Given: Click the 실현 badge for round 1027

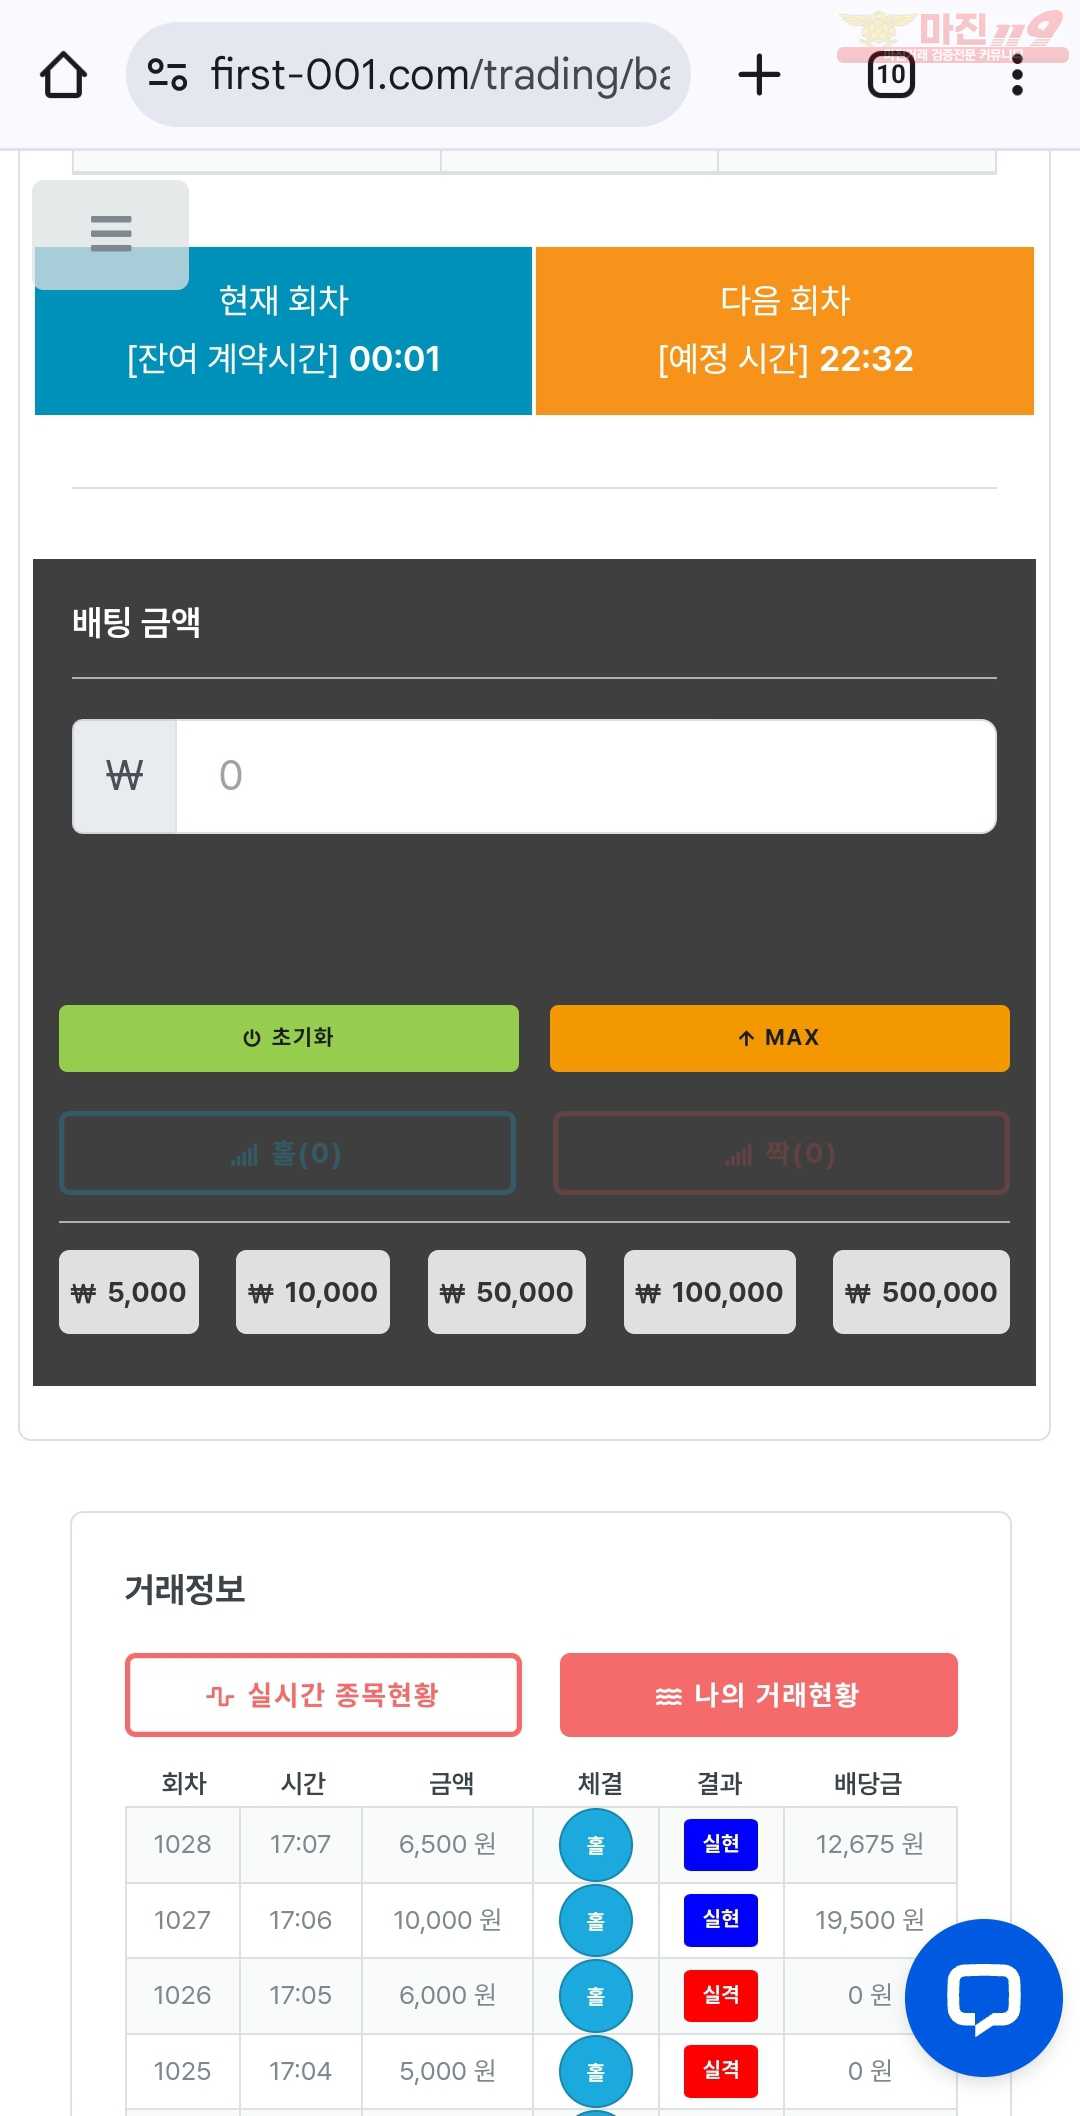Looking at the screenshot, I should [721, 1920].
